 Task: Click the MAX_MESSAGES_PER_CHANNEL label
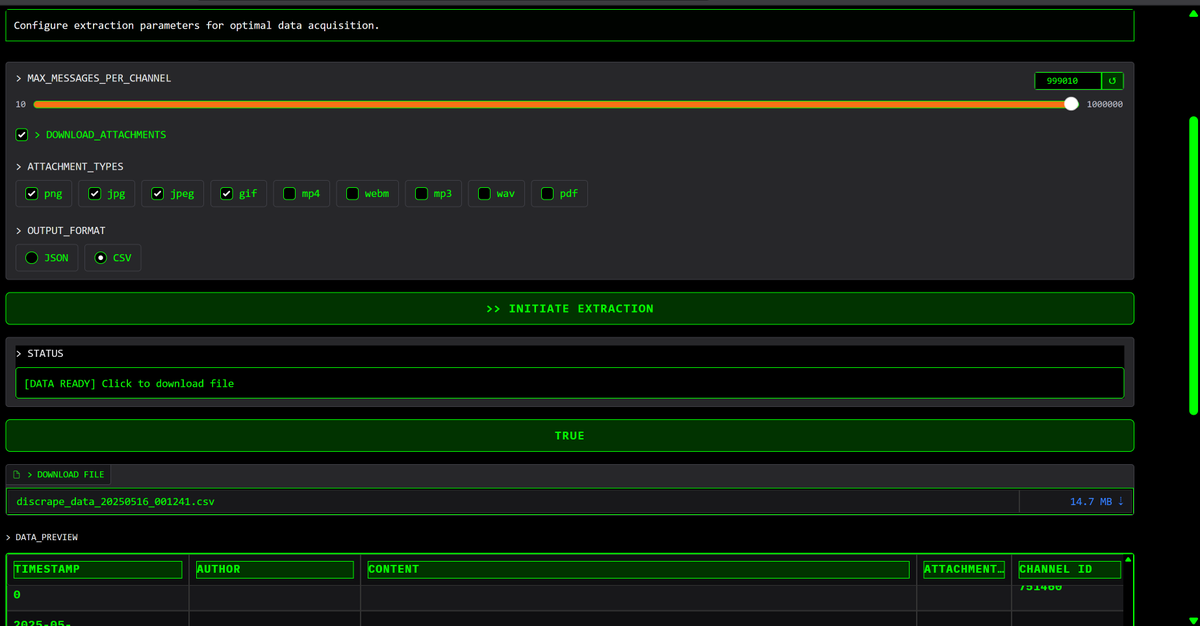pos(99,78)
